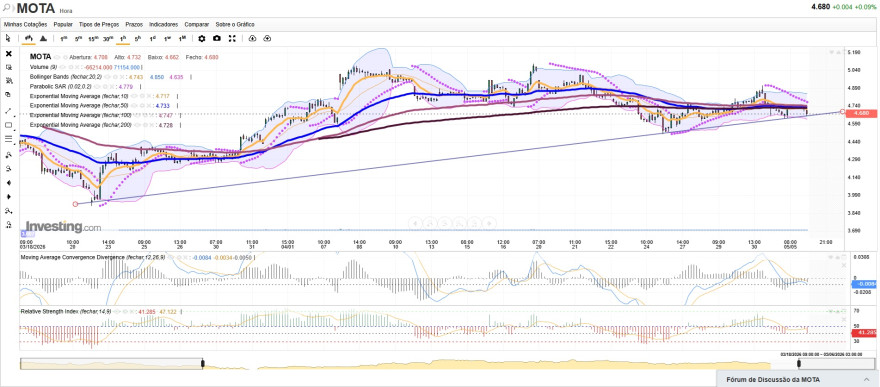Click right handle of range navigator
Image resolution: width=880 pixels, height=387 pixels.
click(799, 364)
